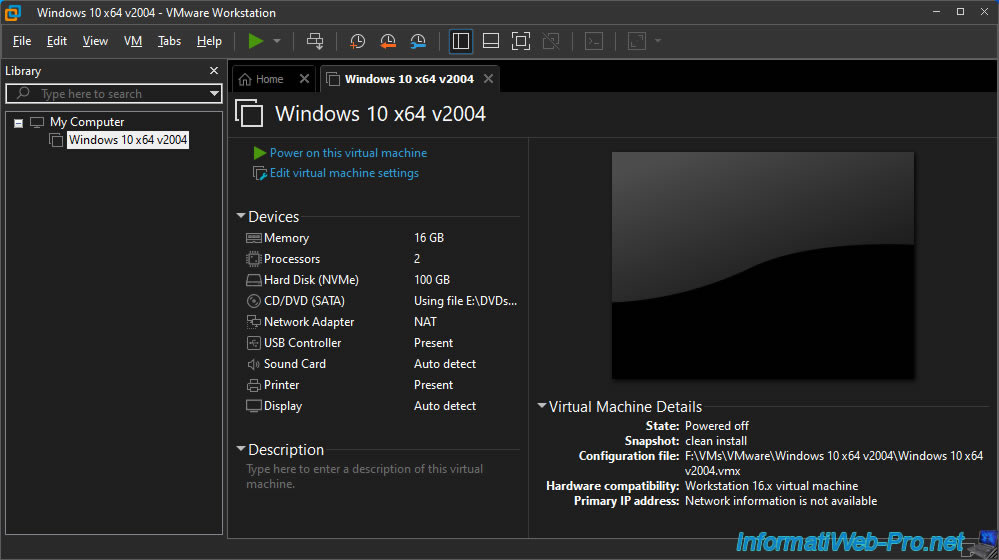Image resolution: width=999 pixels, height=560 pixels.
Task: Click the Using file E:\DVDs... value
Action: click(465, 301)
